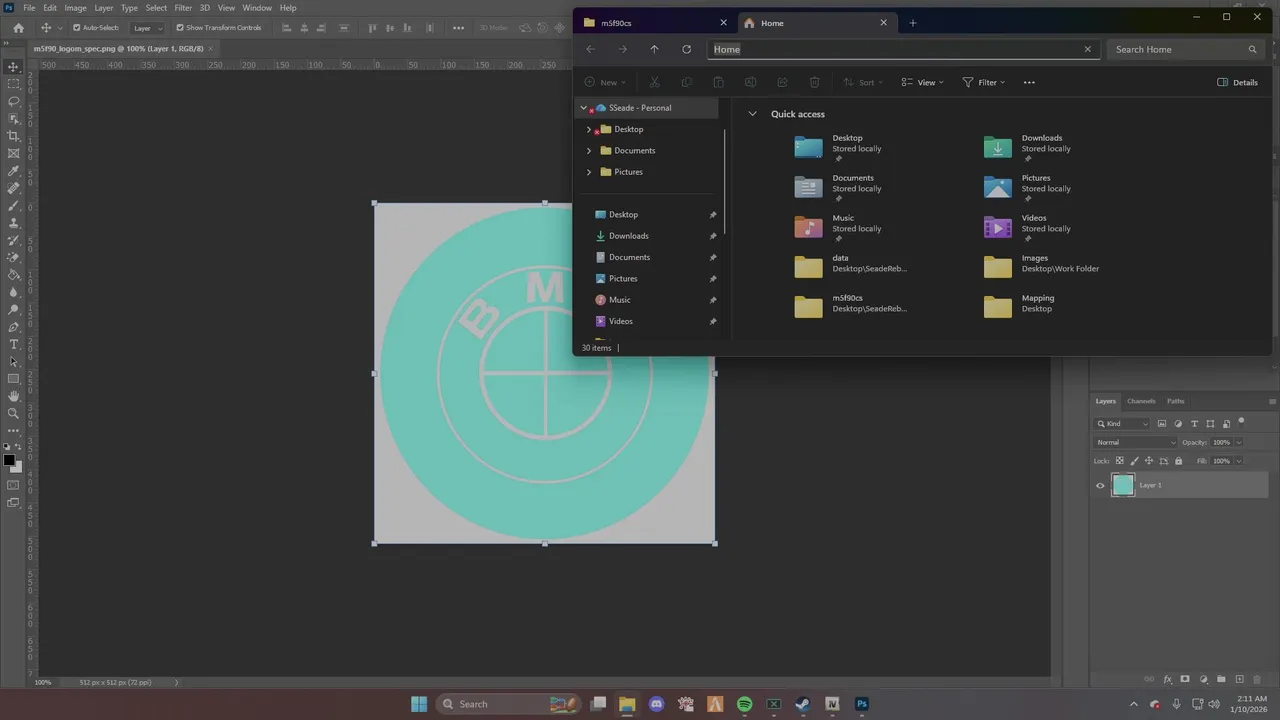Open the Image menu
This screenshot has width=1280, height=720.
tap(76, 8)
